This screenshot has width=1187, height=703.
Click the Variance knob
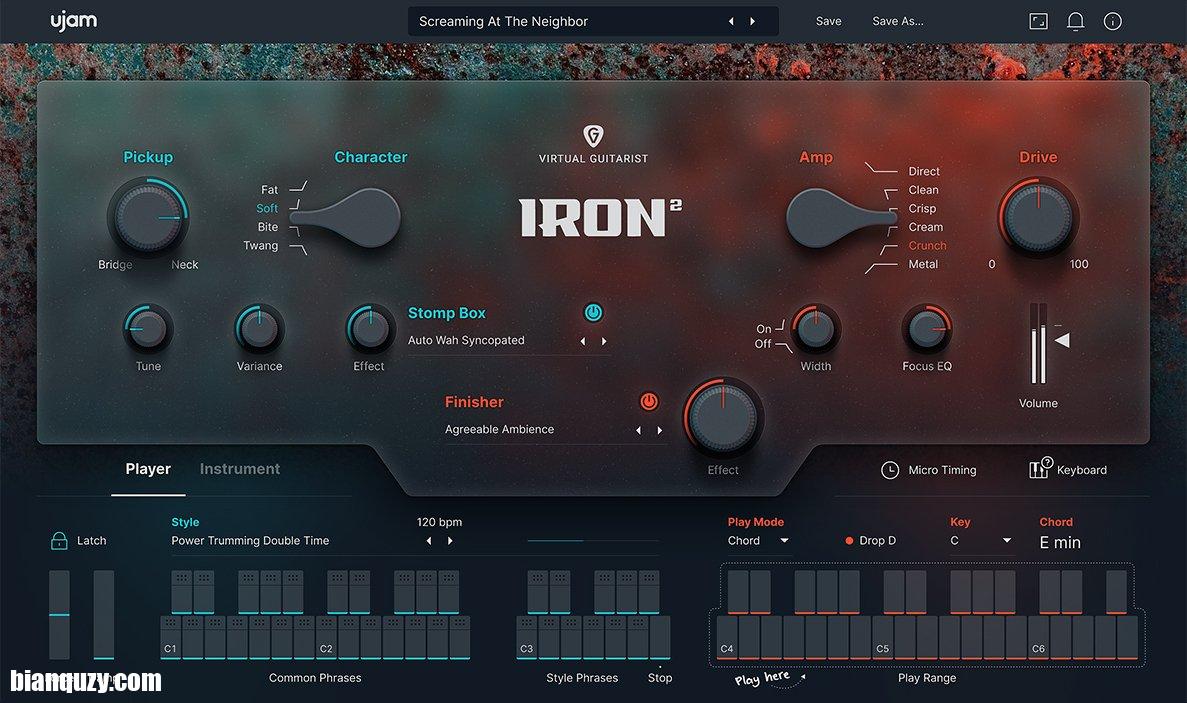(259, 328)
